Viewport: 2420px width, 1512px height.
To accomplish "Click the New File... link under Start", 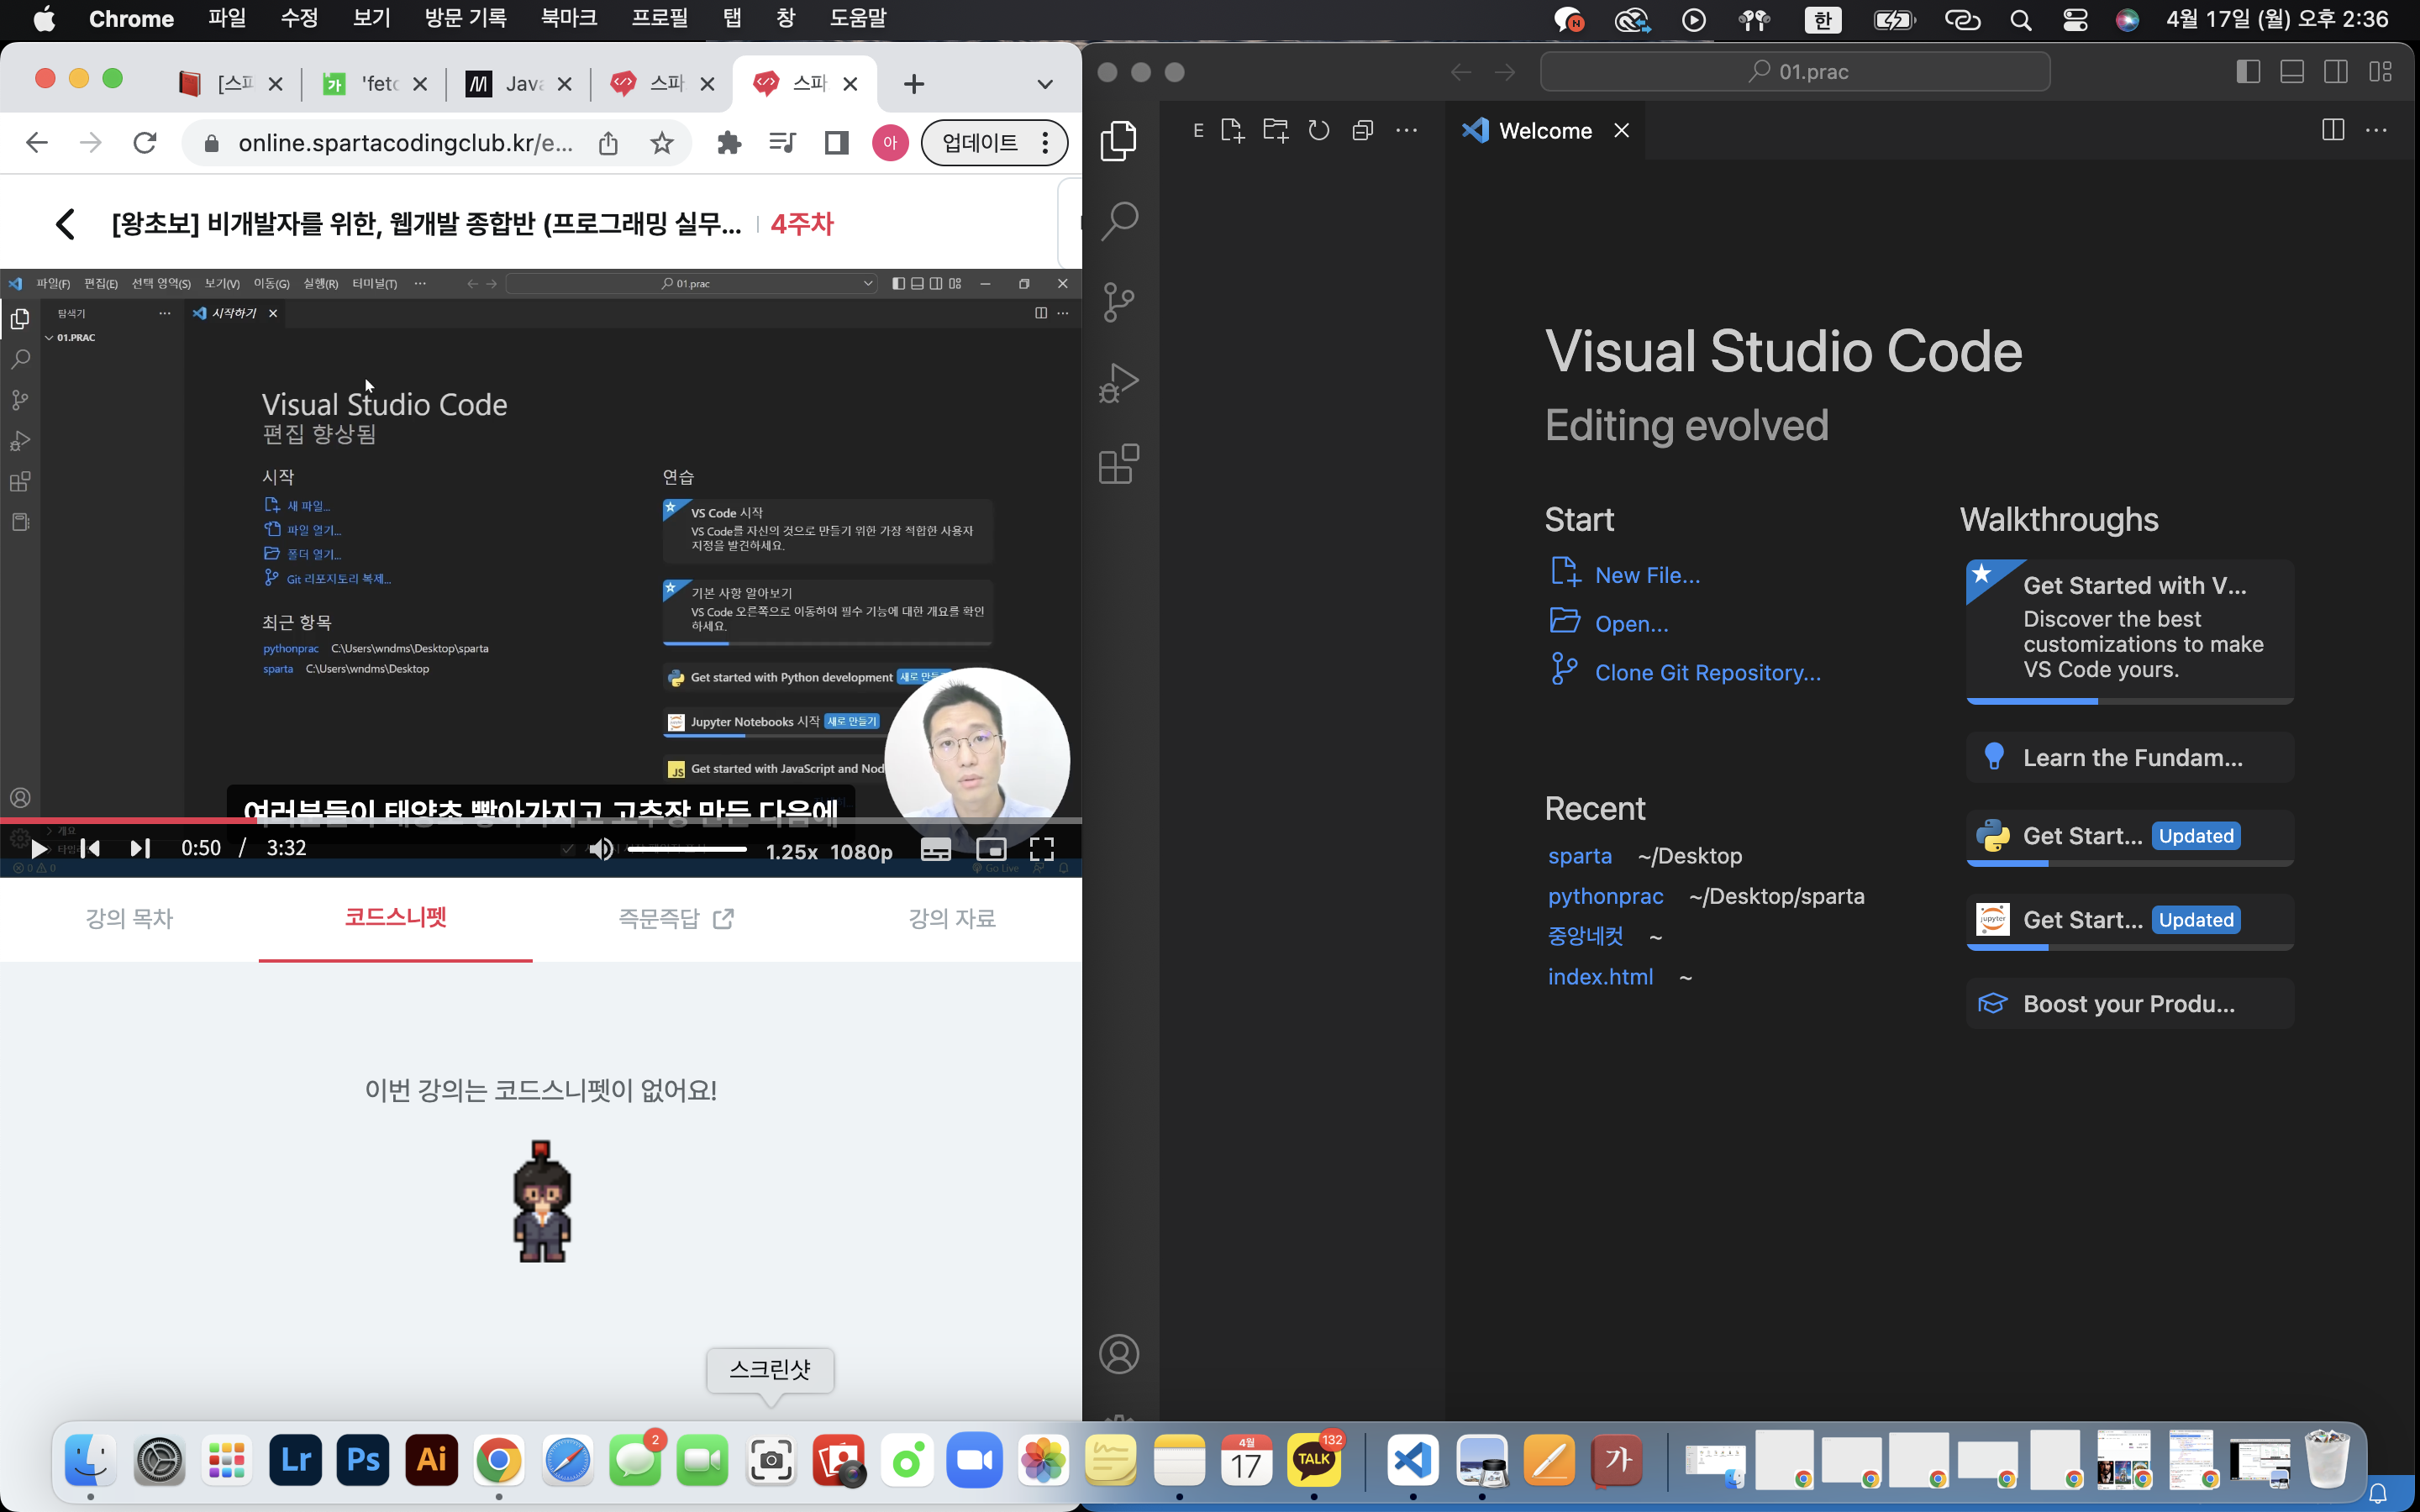I will pyautogui.click(x=1646, y=575).
